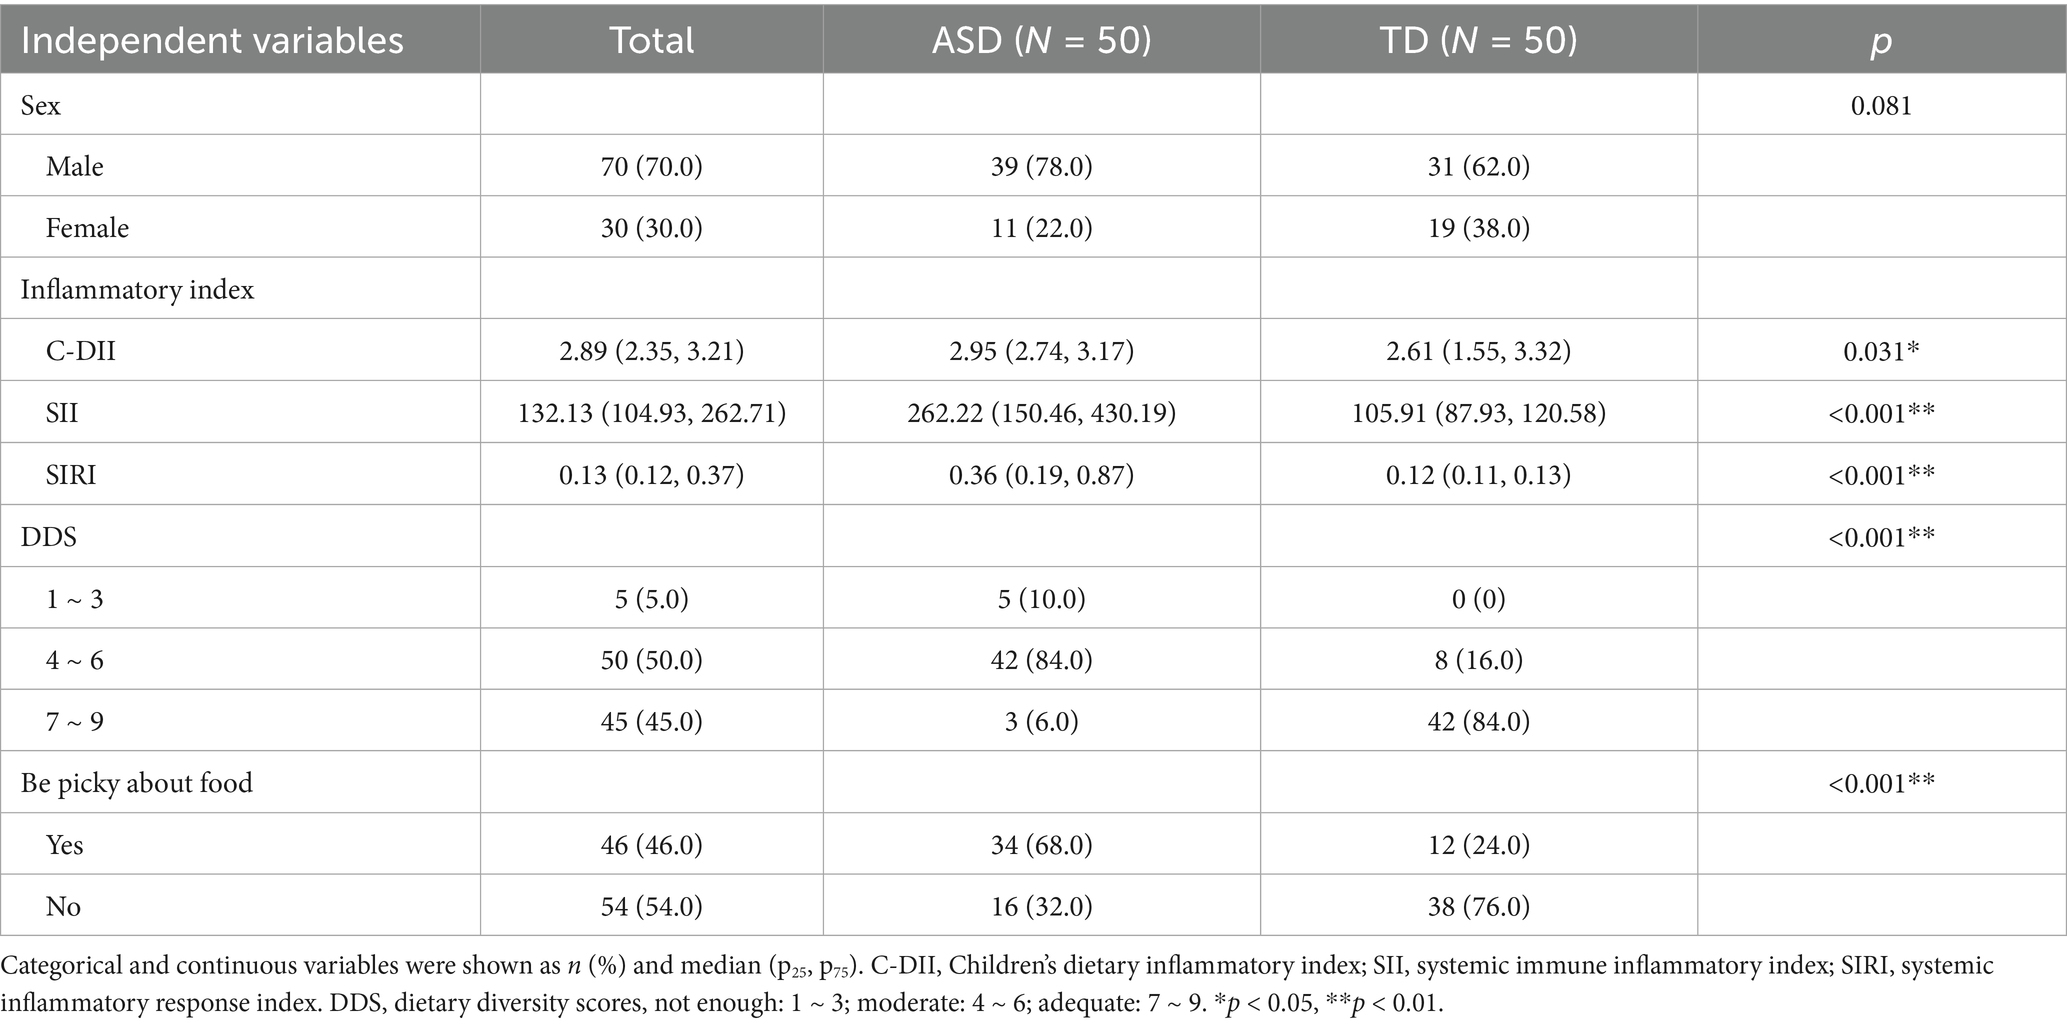Select the 'ASD (N = 50)' header

coord(1041,41)
